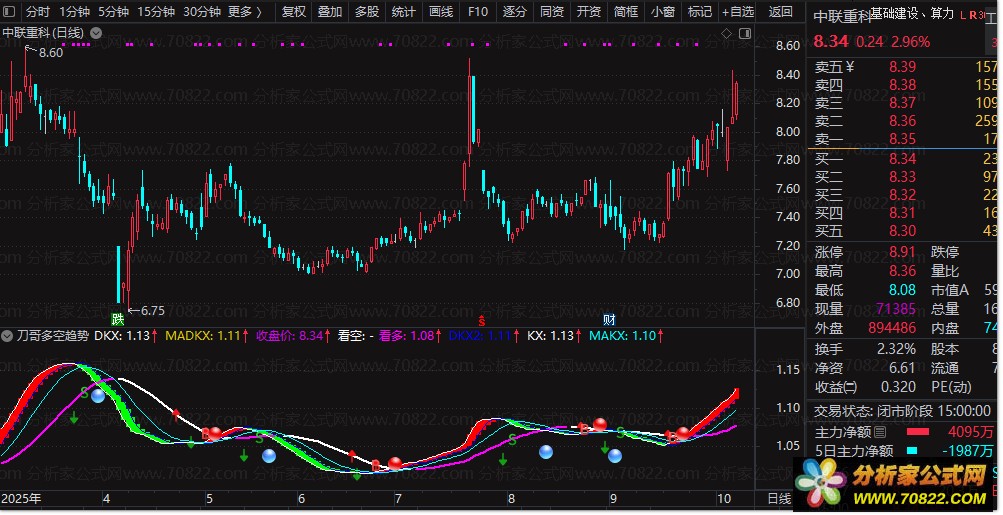Image resolution: width=1003 pixels, height=515 pixels.
Task: Toggle the 叠加 overlay option
Action: click(x=330, y=12)
